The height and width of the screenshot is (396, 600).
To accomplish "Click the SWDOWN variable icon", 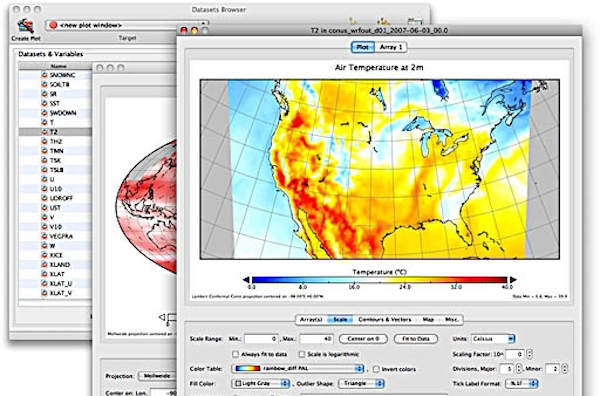I will pos(45,113).
